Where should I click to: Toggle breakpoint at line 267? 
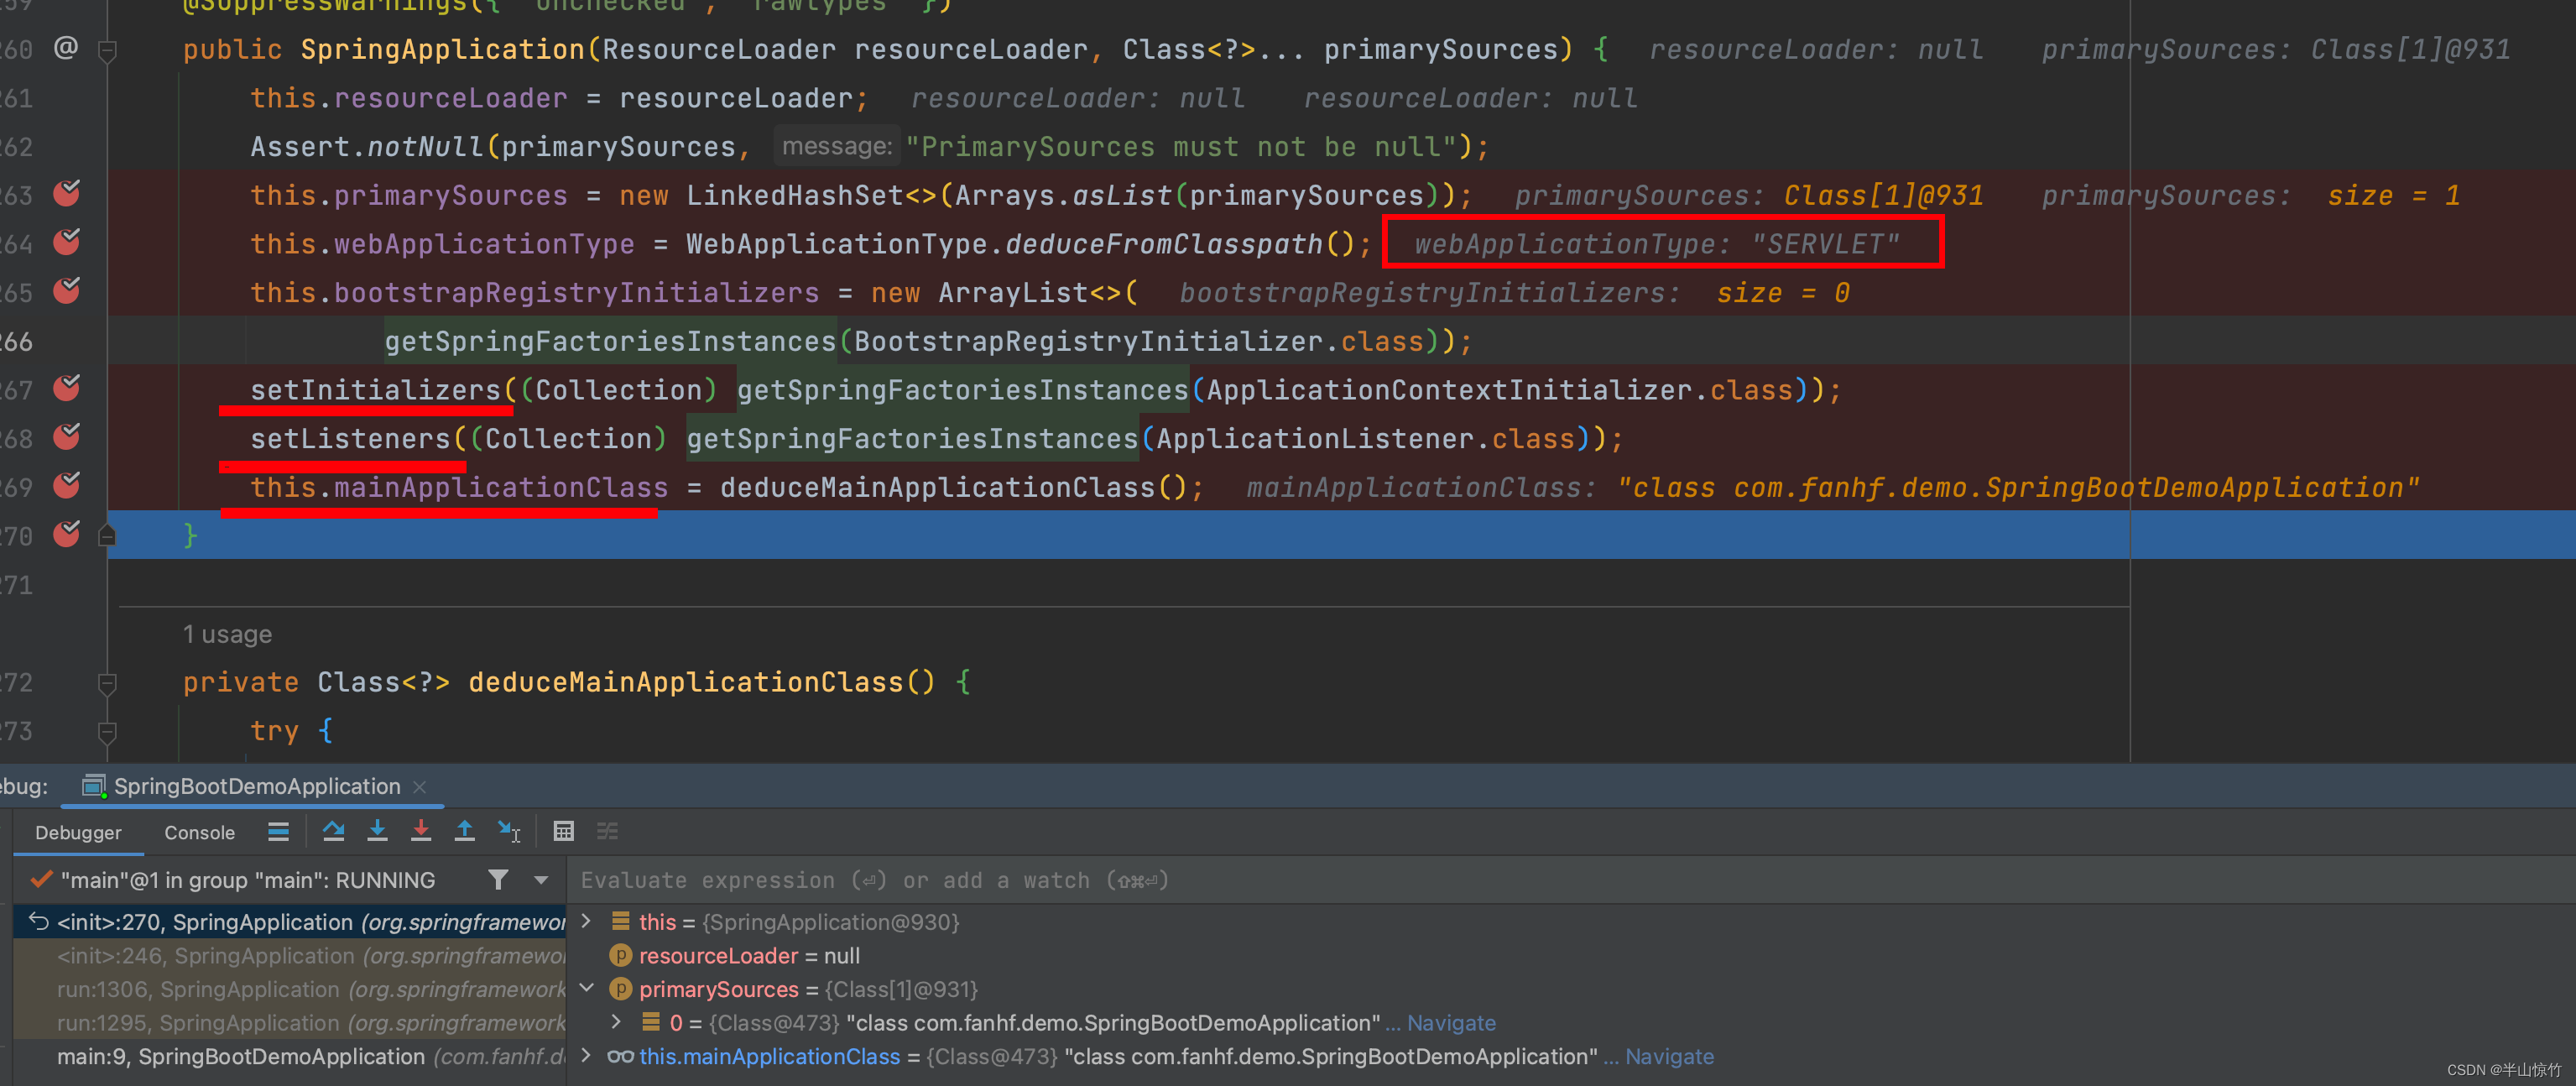tap(67, 388)
